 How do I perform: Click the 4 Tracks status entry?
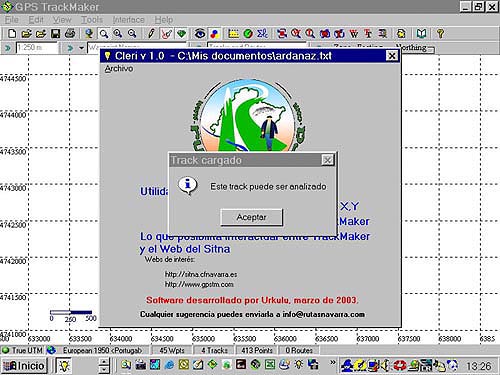214,350
